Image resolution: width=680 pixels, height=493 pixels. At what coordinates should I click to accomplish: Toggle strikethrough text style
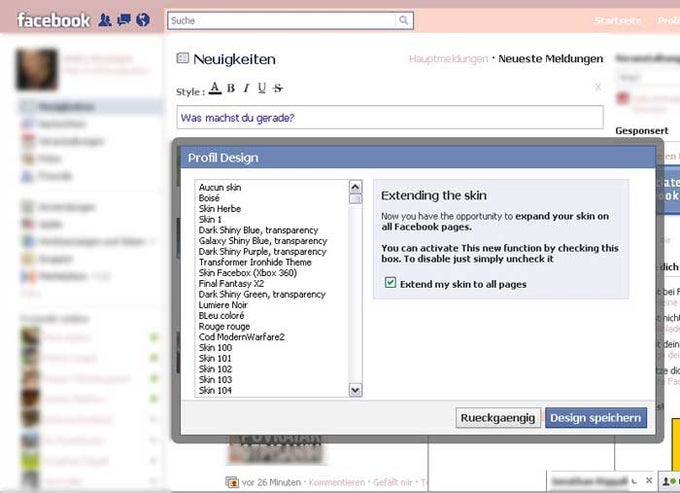(278, 88)
